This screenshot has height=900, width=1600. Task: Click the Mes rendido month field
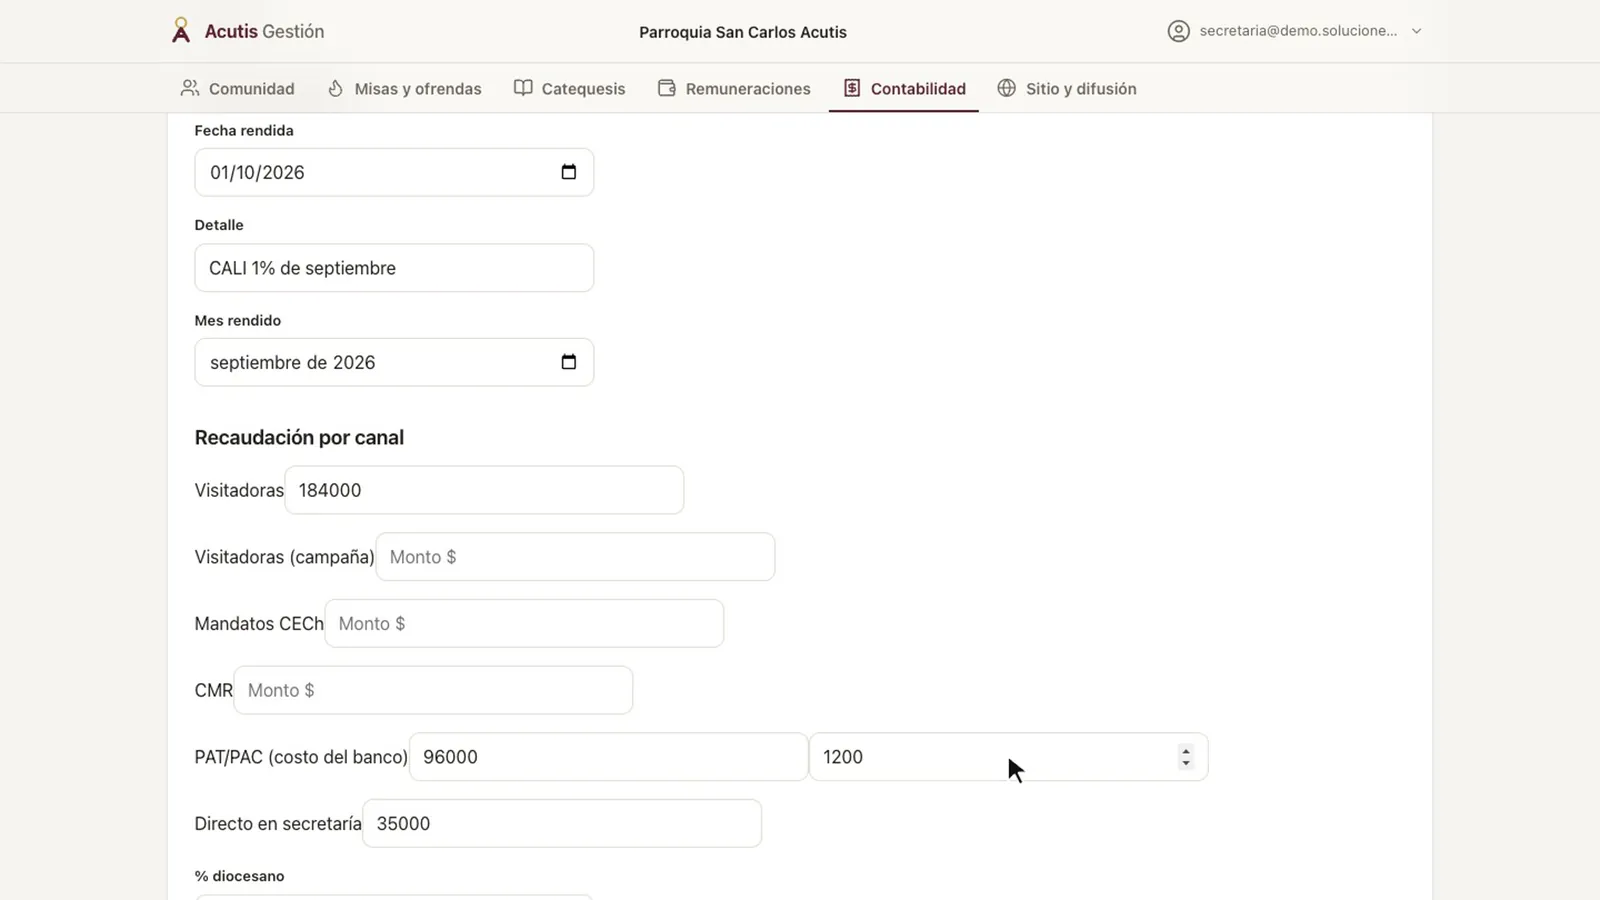[x=394, y=362]
